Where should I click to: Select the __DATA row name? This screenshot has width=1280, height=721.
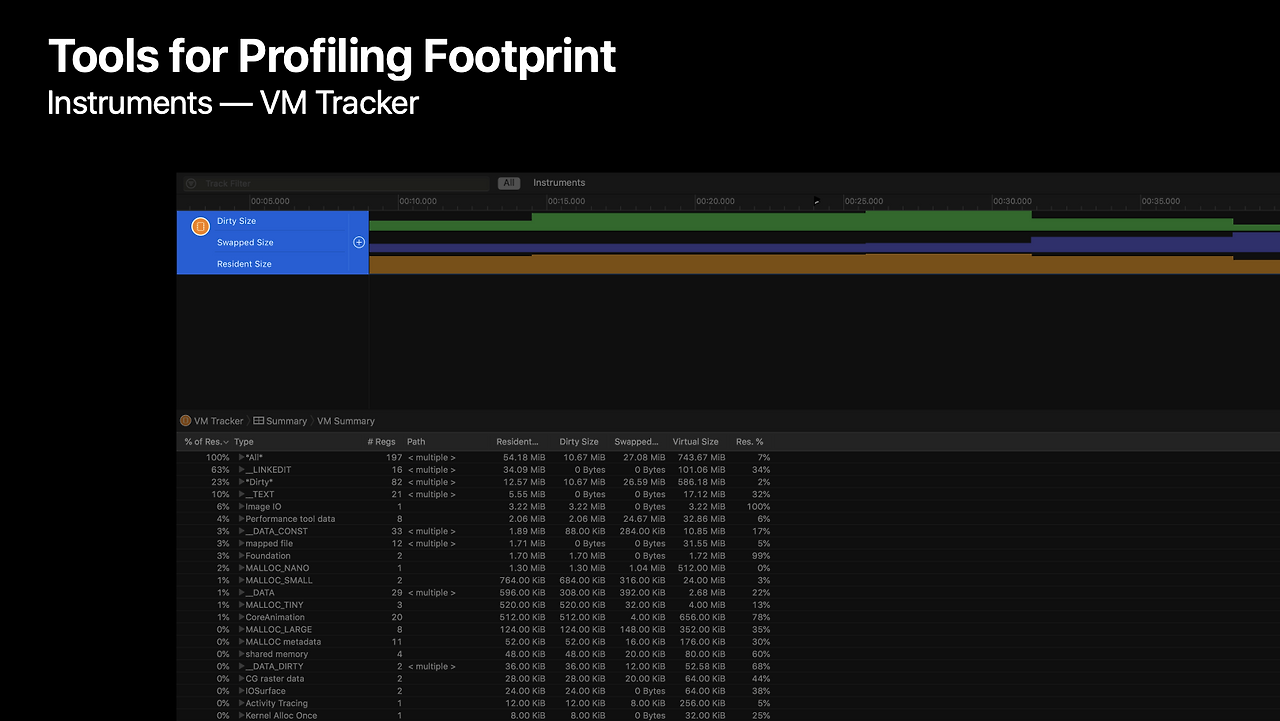pyautogui.click(x=260, y=593)
